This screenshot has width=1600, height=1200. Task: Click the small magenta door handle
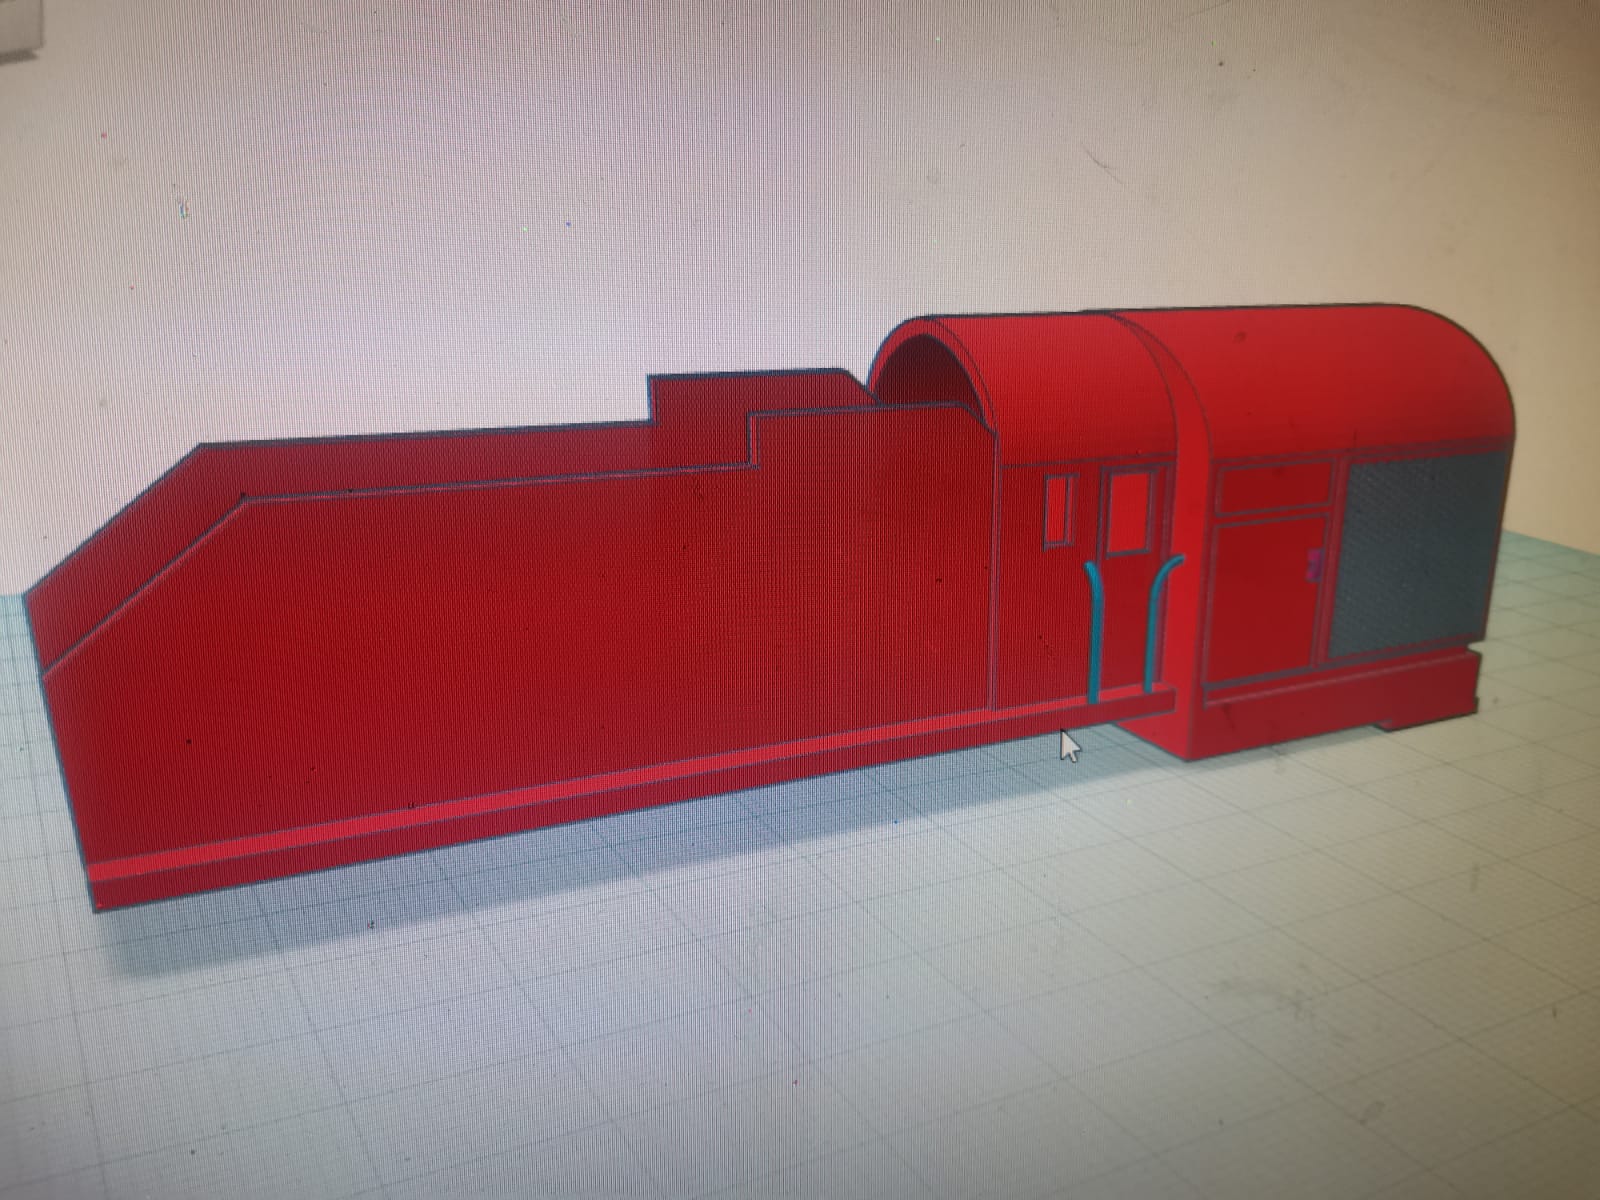pos(1316,564)
